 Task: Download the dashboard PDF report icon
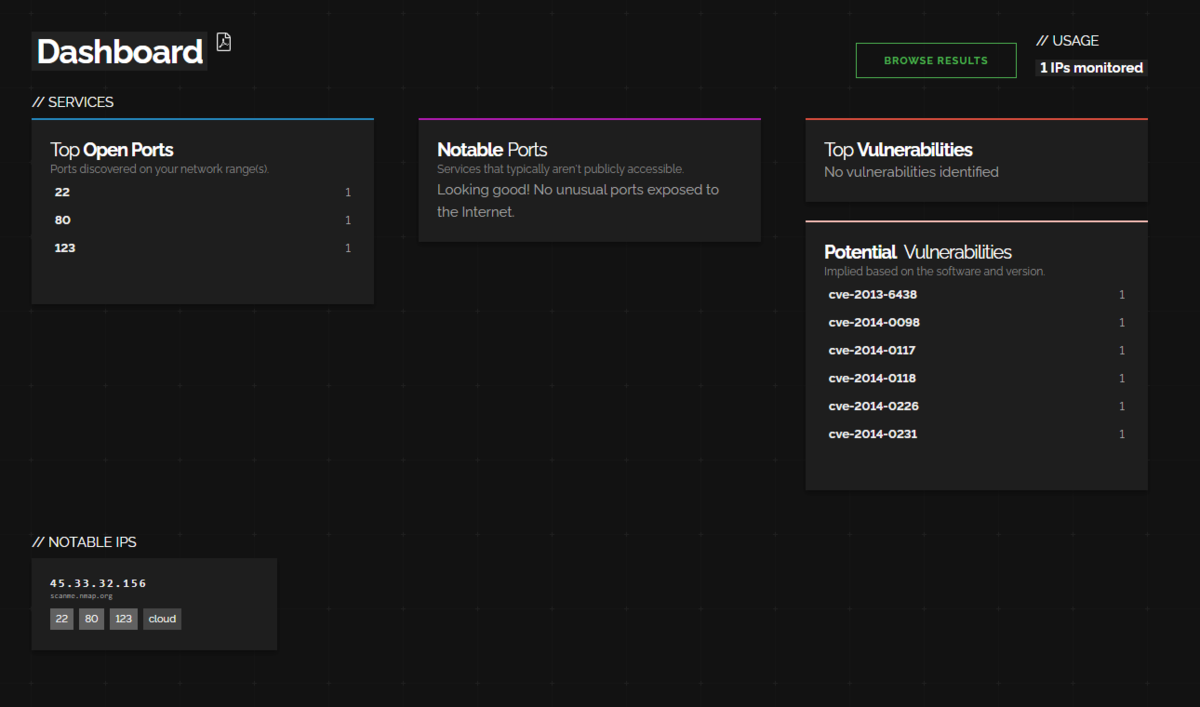coord(224,42)
